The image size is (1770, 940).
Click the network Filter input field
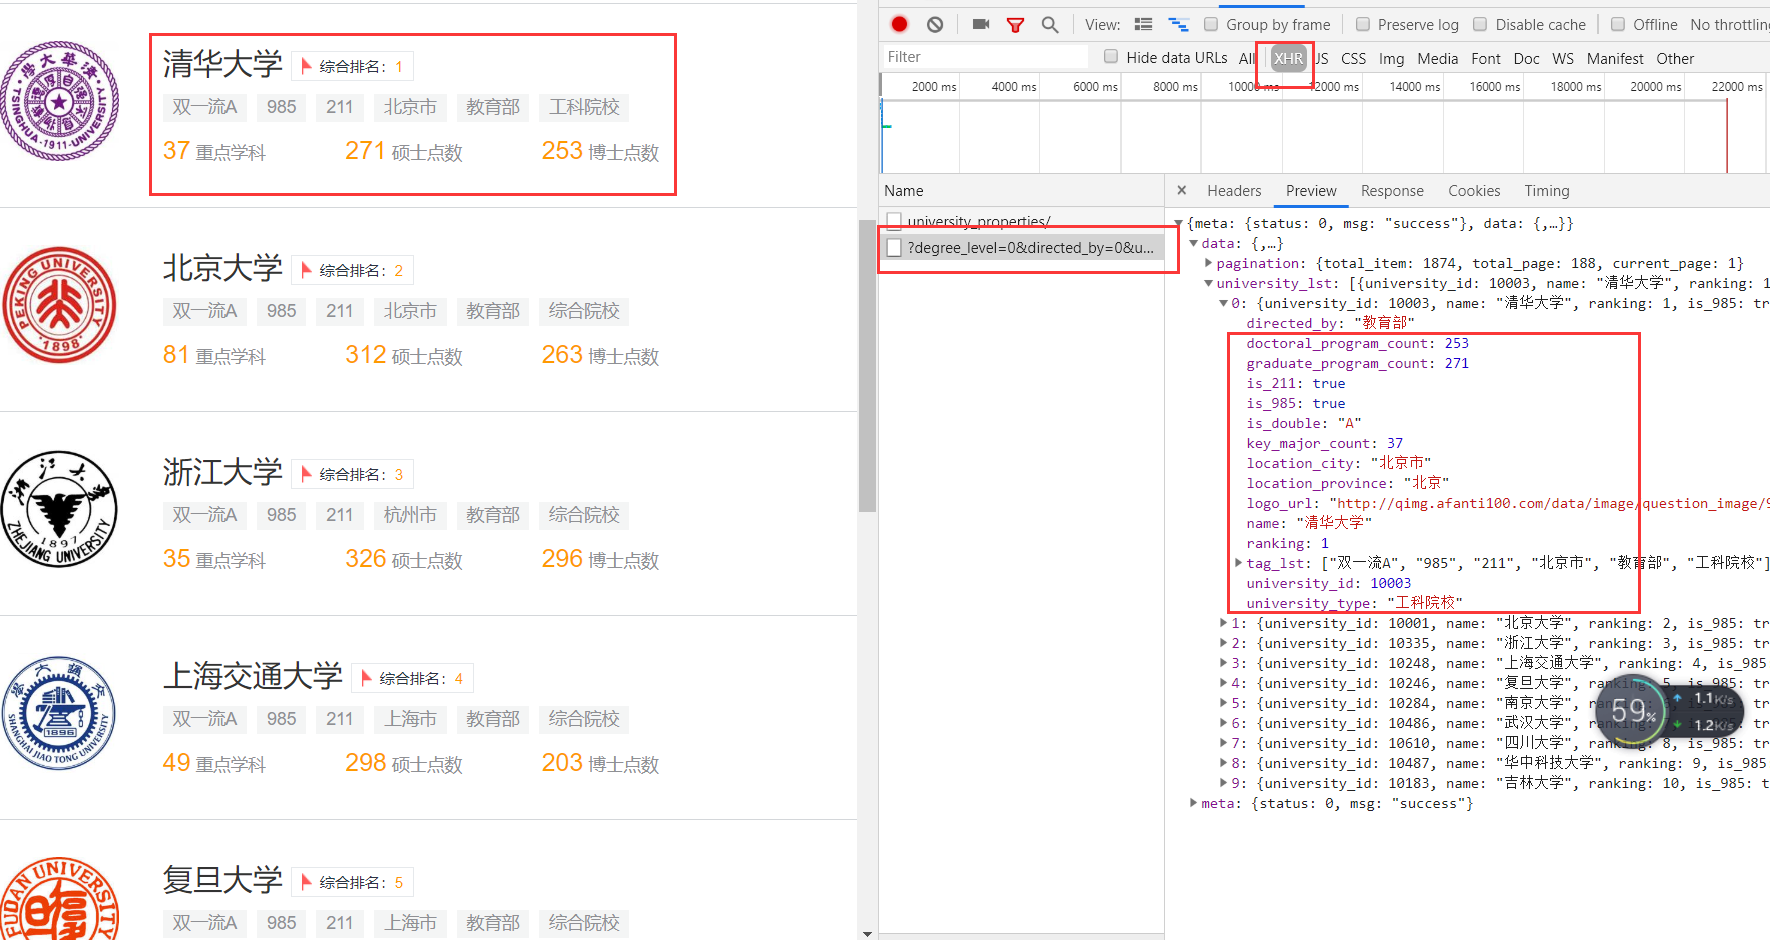(x=984, y=57)
